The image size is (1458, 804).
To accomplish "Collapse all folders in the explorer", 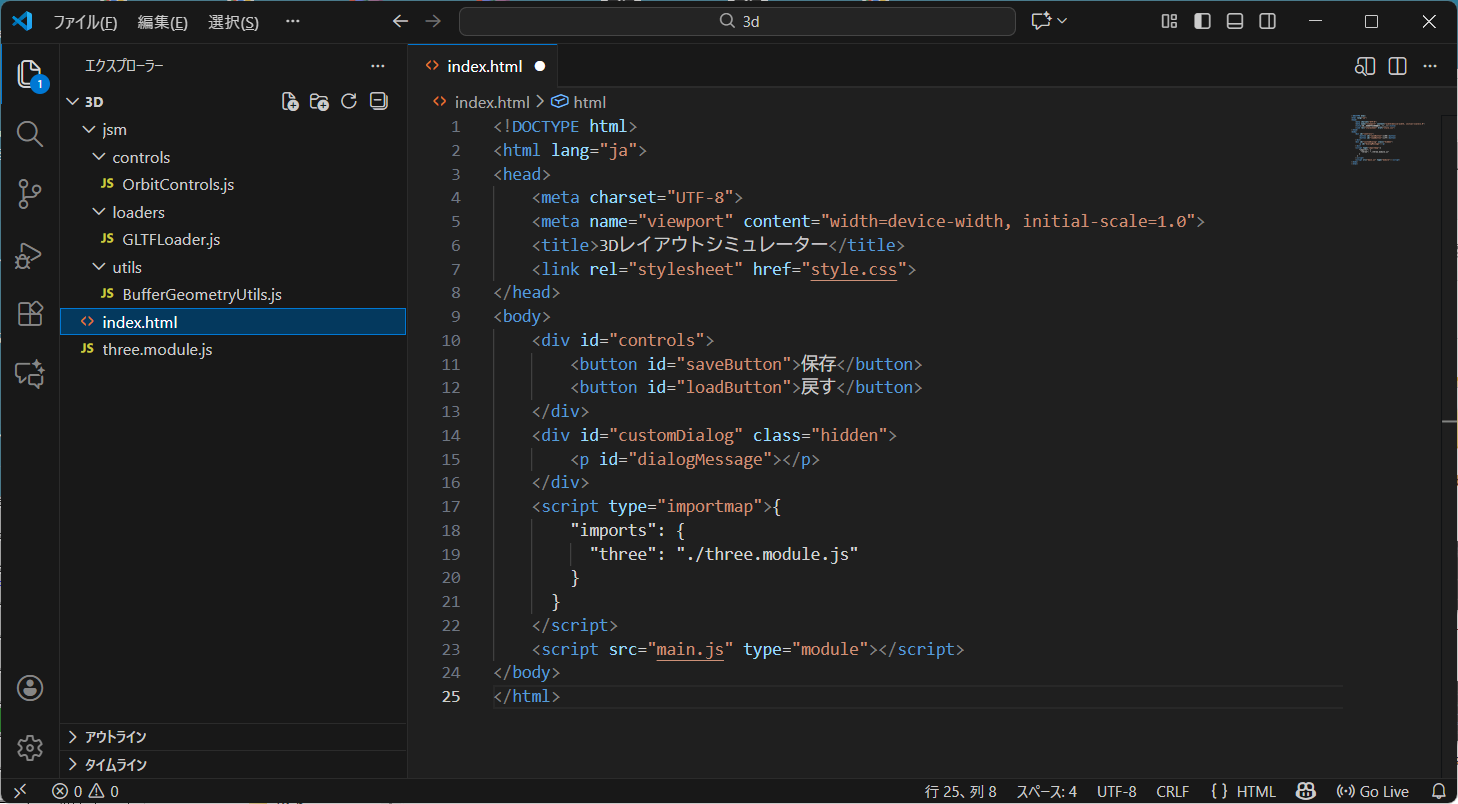I will click(378, 101).
